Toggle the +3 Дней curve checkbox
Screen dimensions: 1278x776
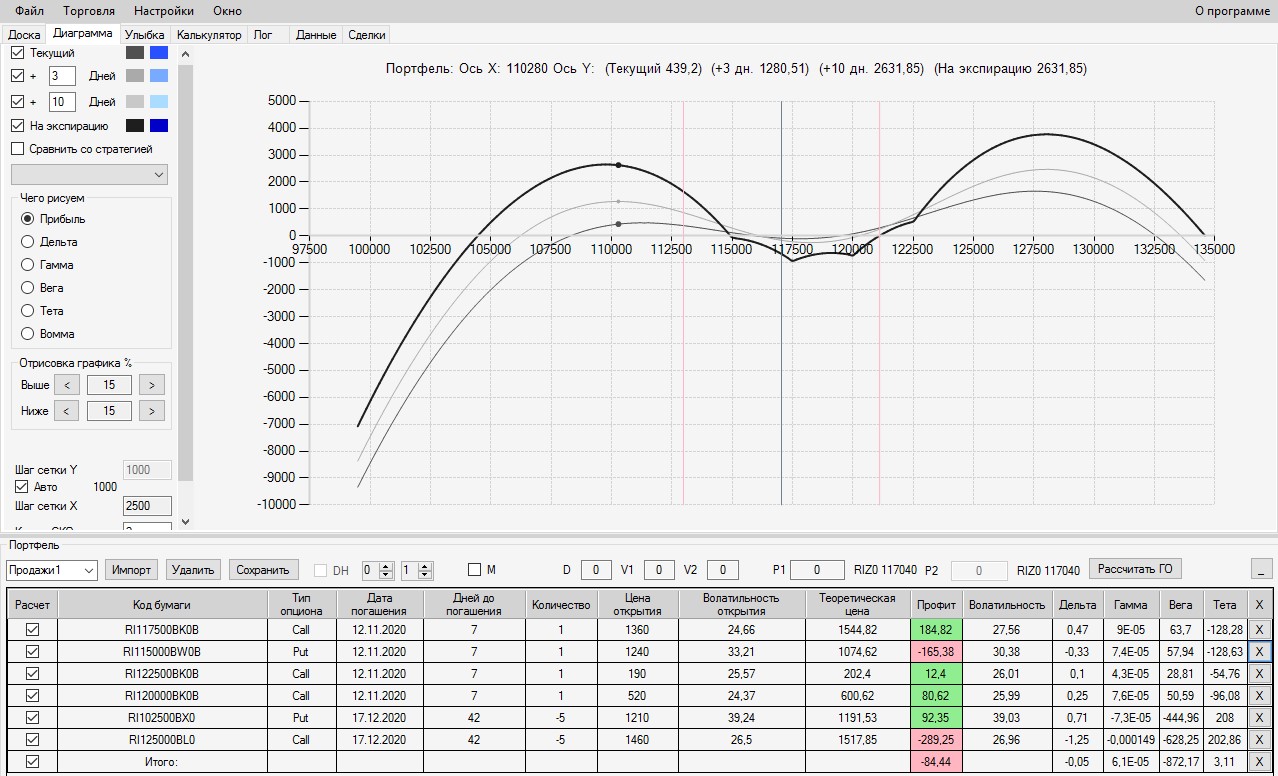tap(17, 76)
